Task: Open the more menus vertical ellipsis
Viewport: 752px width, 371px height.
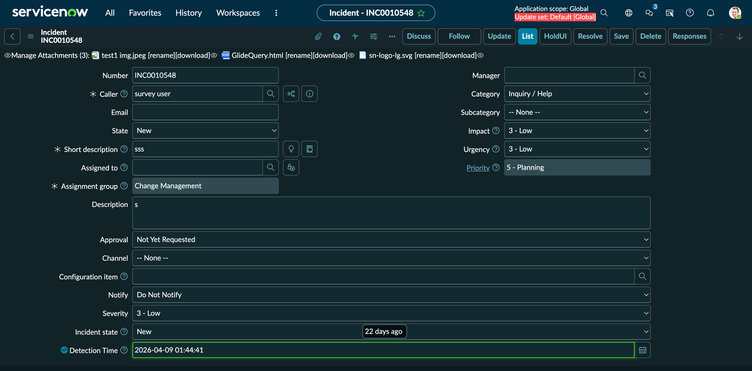Action: [276, 13]
